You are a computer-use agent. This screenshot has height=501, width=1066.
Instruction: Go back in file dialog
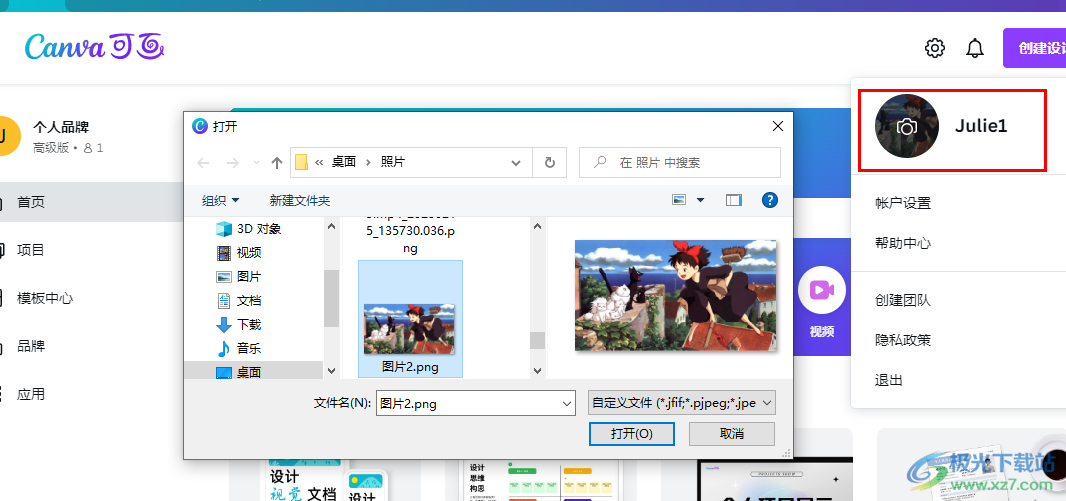pos(203,162)
